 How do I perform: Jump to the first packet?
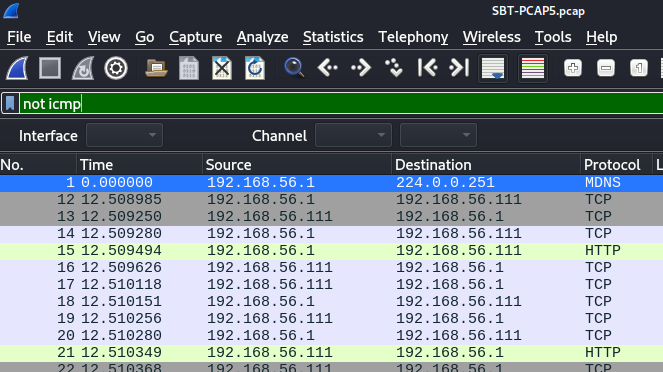pos(427,68)
